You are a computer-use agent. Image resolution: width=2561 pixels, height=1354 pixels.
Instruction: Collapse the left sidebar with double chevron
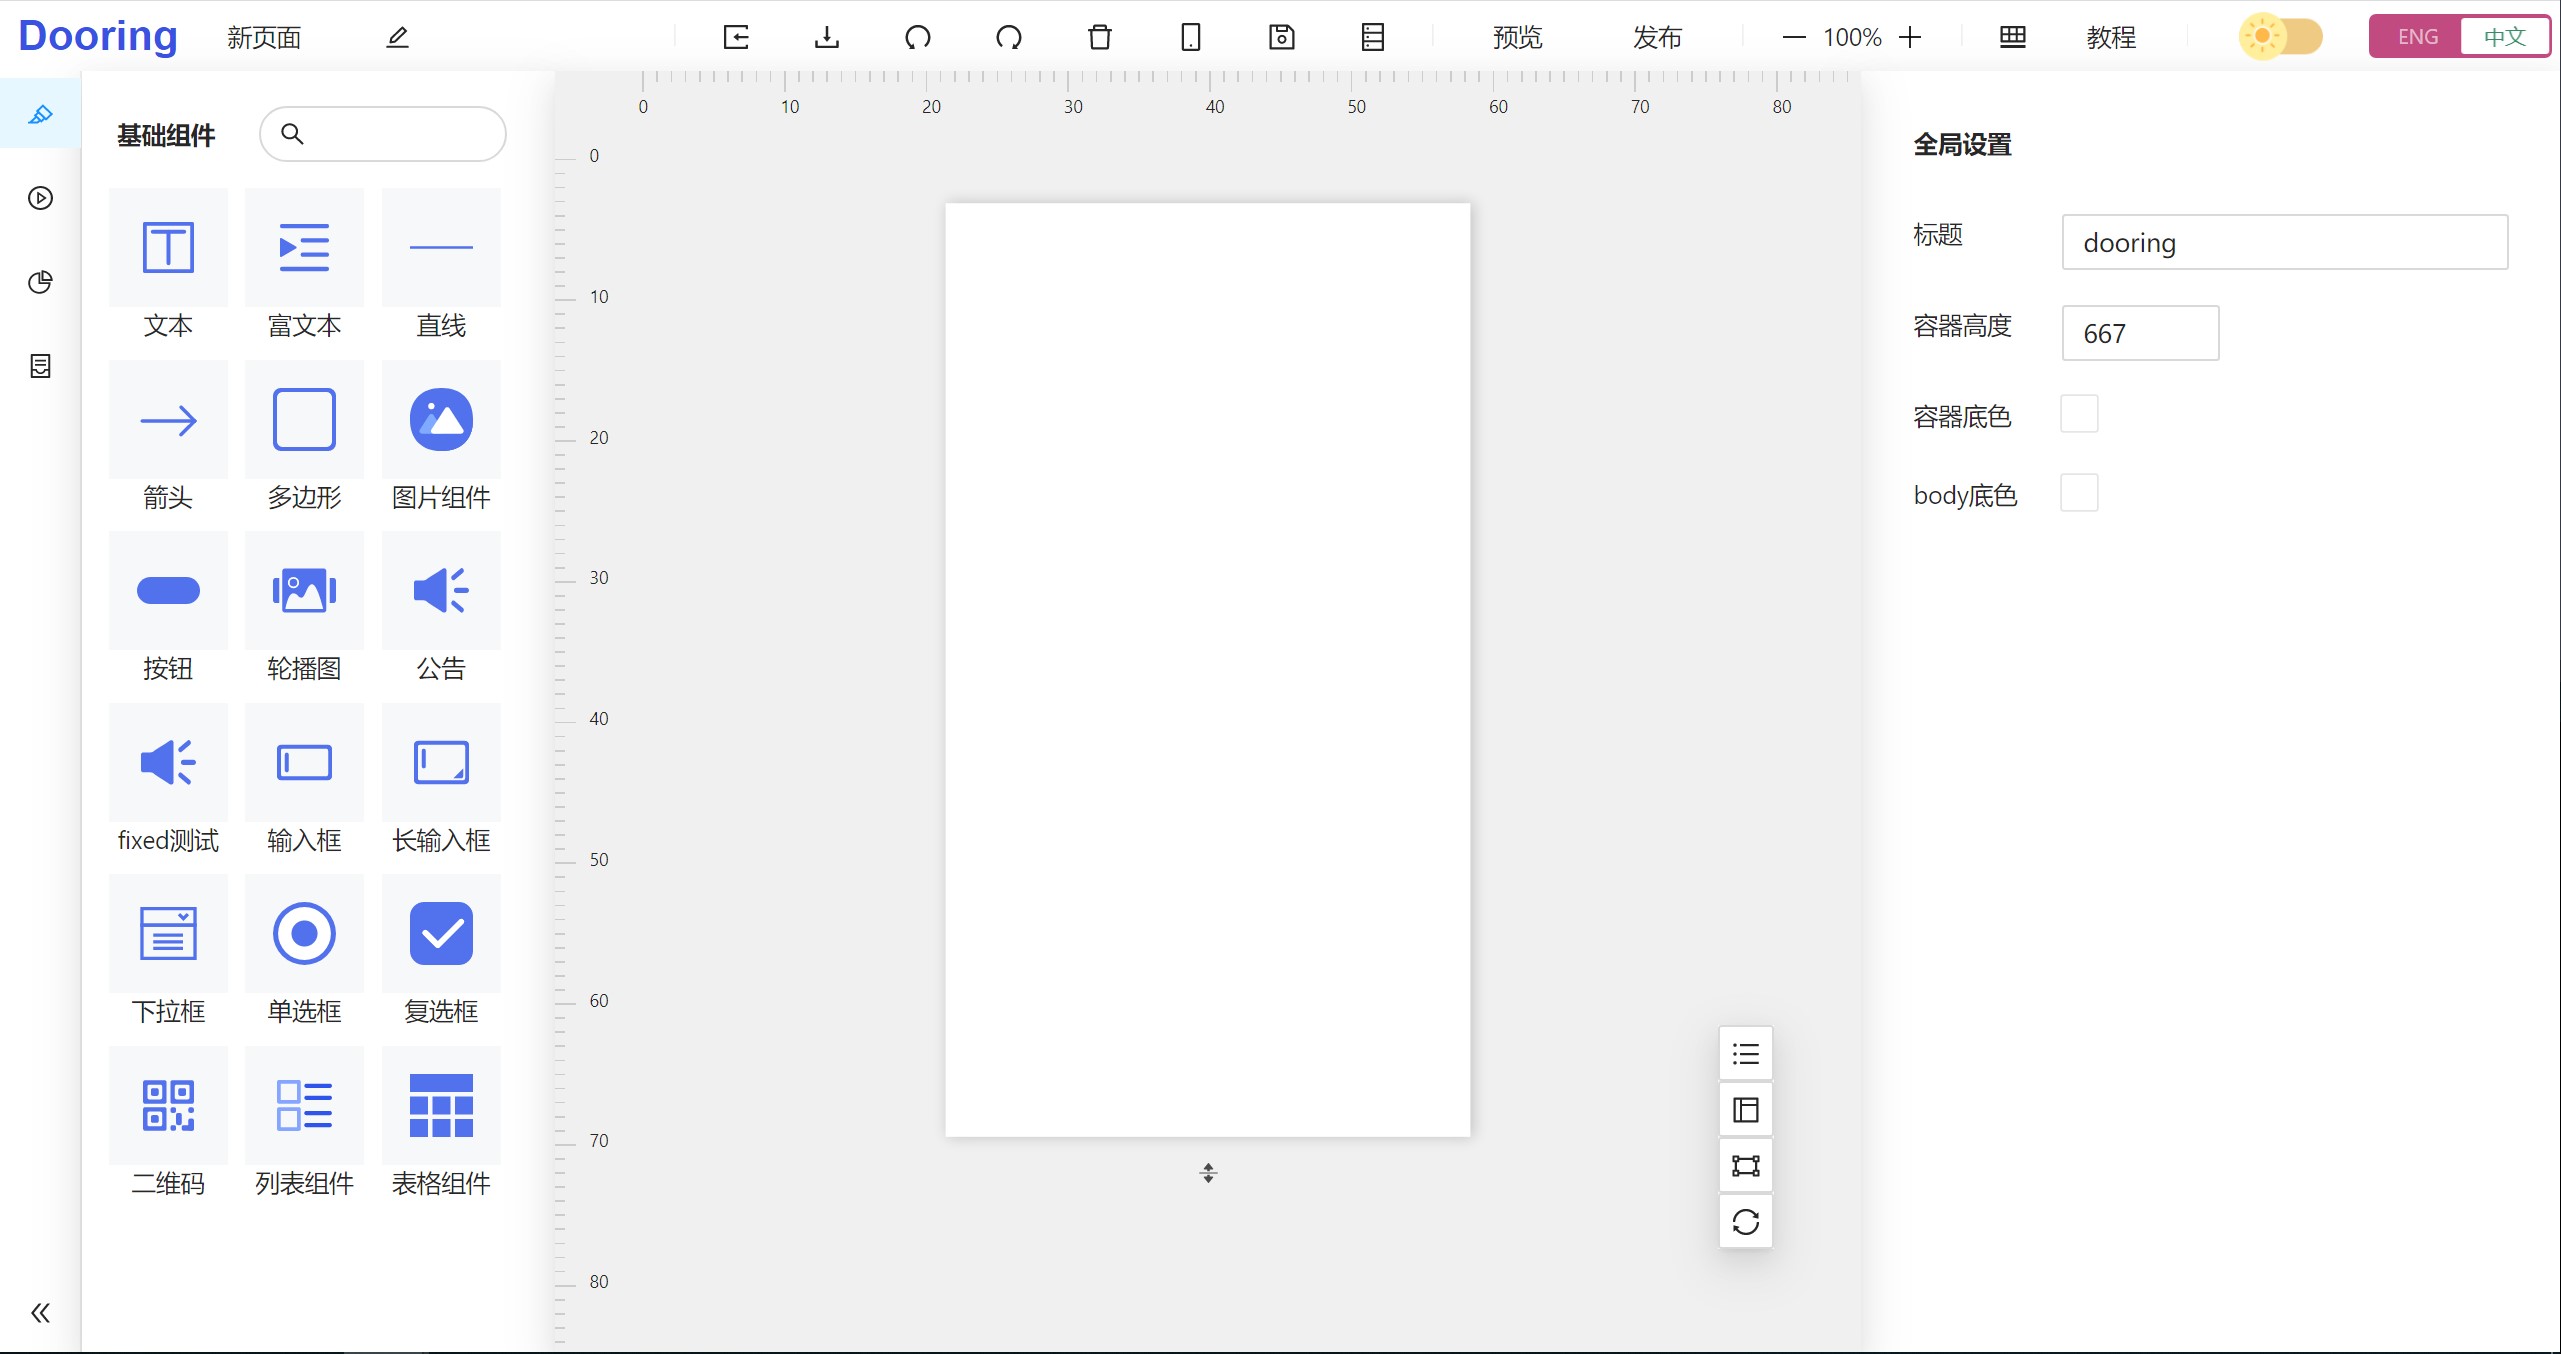(40, 1312)
